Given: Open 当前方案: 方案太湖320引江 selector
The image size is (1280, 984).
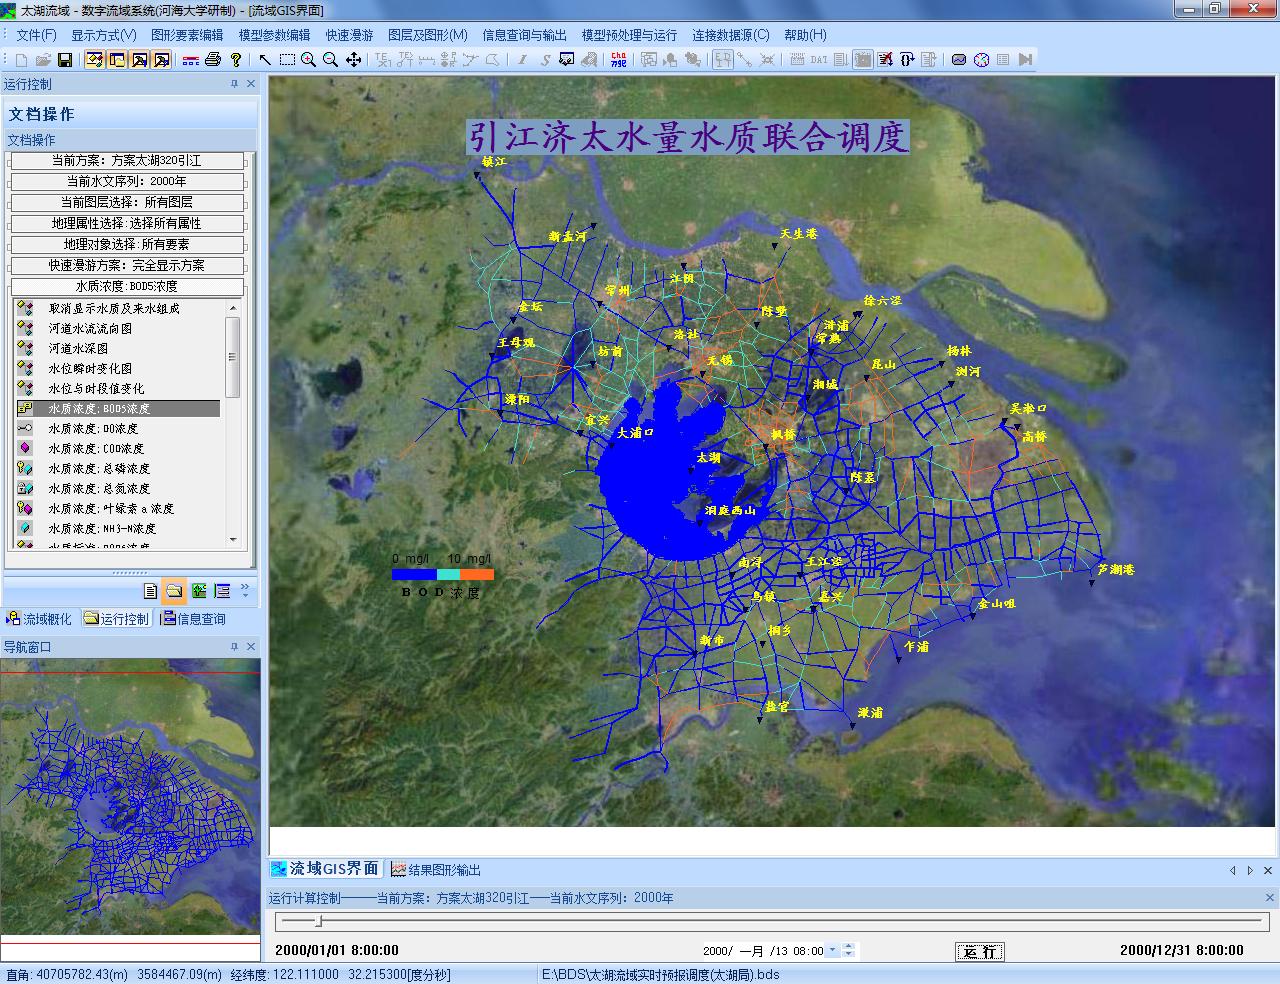Looking at the screenshot, I should pos(127,161).
